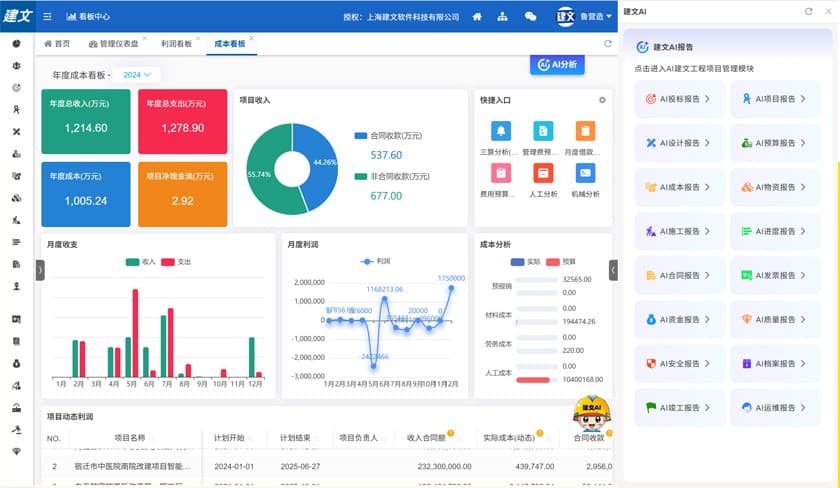Click the 三算分析 shortcut icon

tap(500, 131)
